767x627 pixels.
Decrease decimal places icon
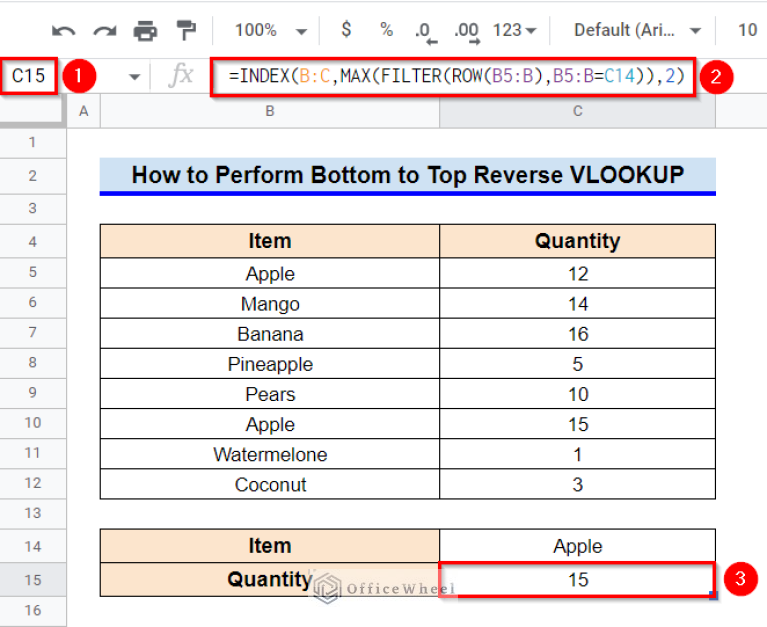coord(425,32)
